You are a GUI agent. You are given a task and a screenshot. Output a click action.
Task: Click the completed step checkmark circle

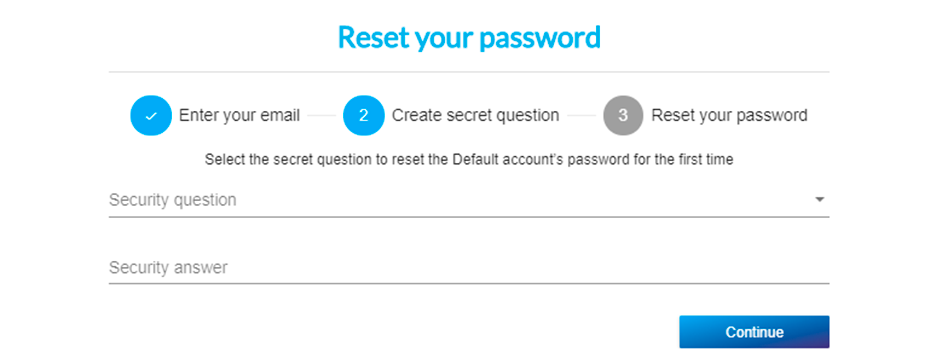(x=151, y=115)
